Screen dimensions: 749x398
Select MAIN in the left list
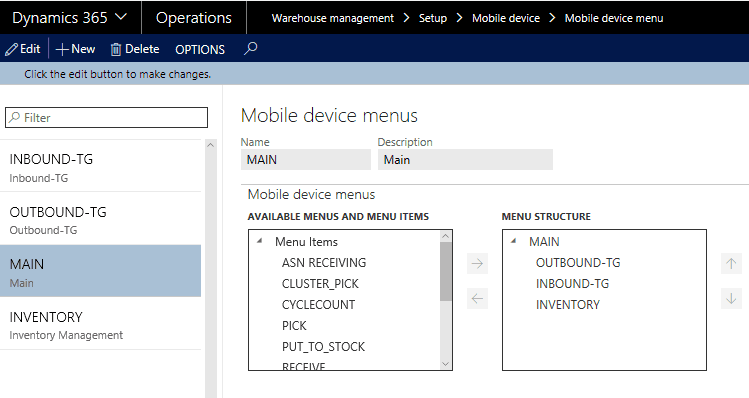point(100,271)
